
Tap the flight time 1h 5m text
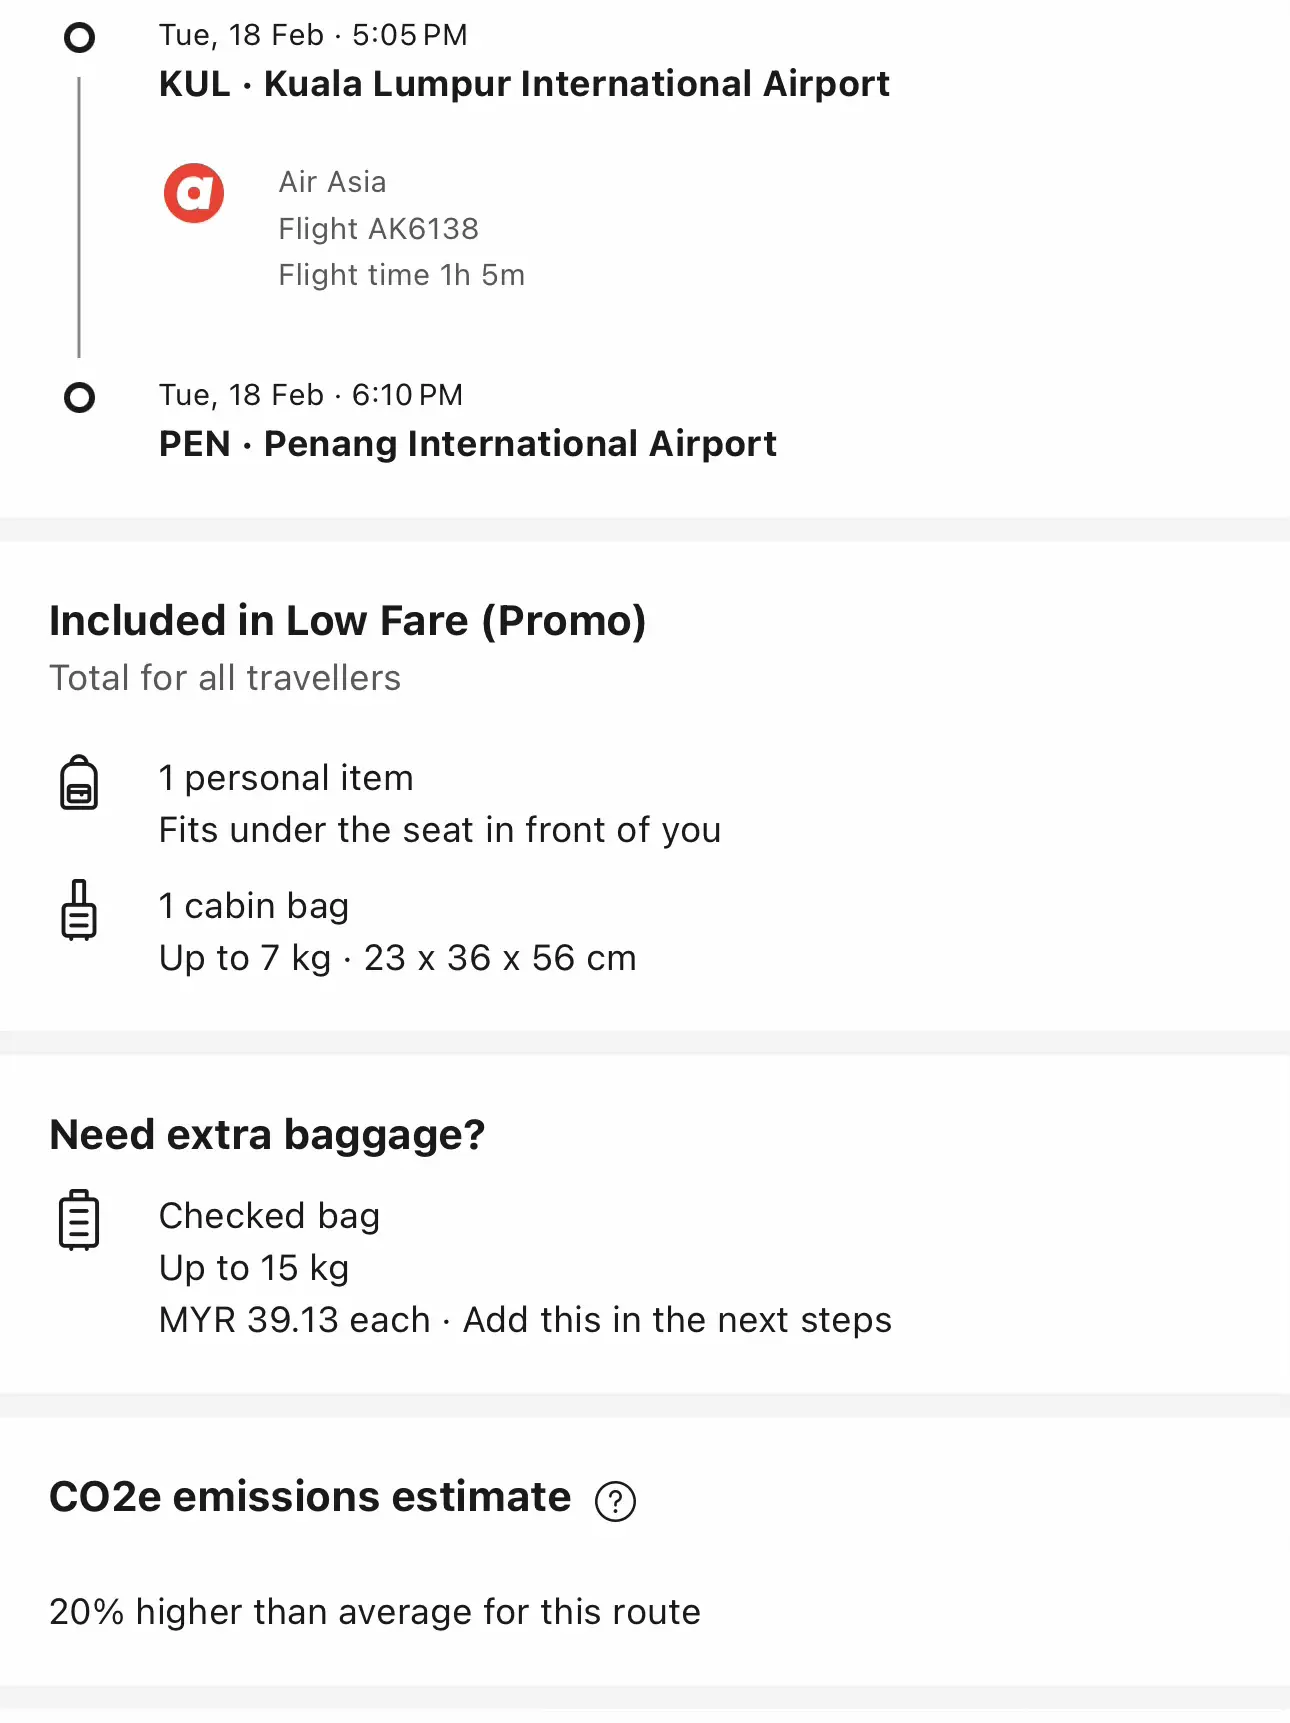click(x=401, y=275)
